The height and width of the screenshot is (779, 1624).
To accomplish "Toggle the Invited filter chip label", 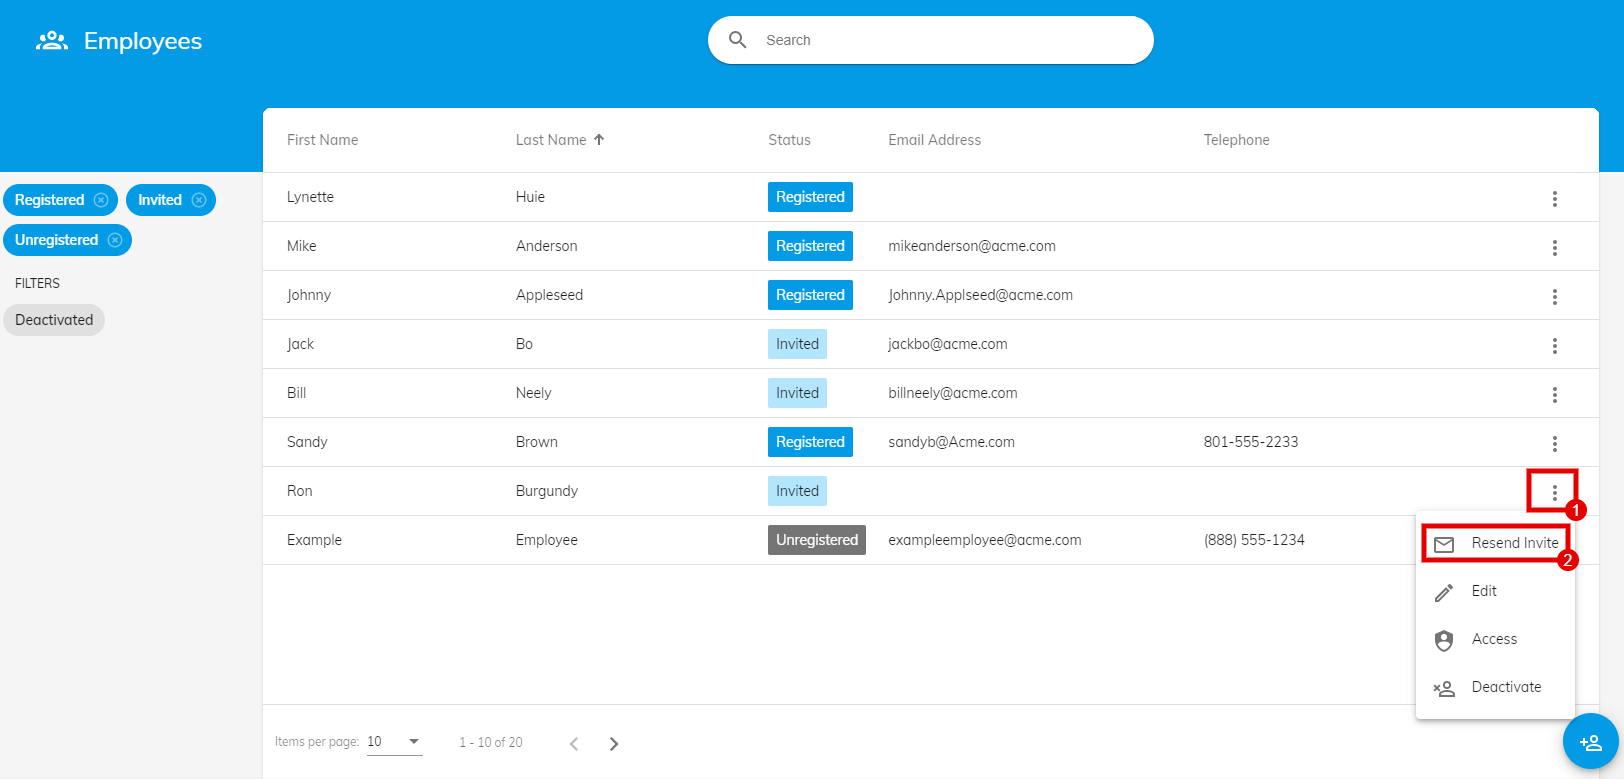I will (160, 200).
